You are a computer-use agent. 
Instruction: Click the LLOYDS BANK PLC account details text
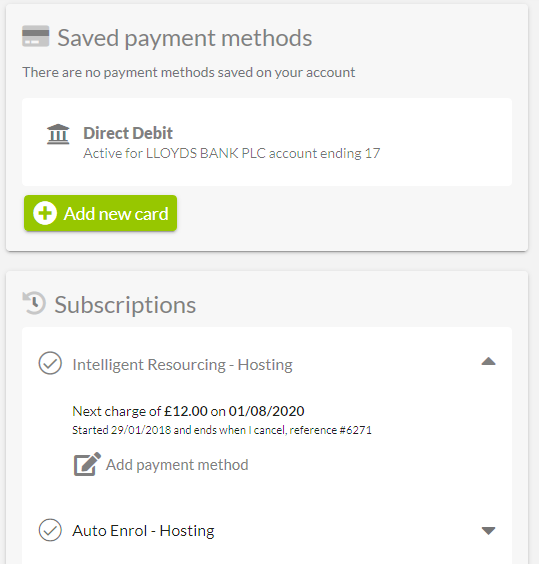coord(232,153)
